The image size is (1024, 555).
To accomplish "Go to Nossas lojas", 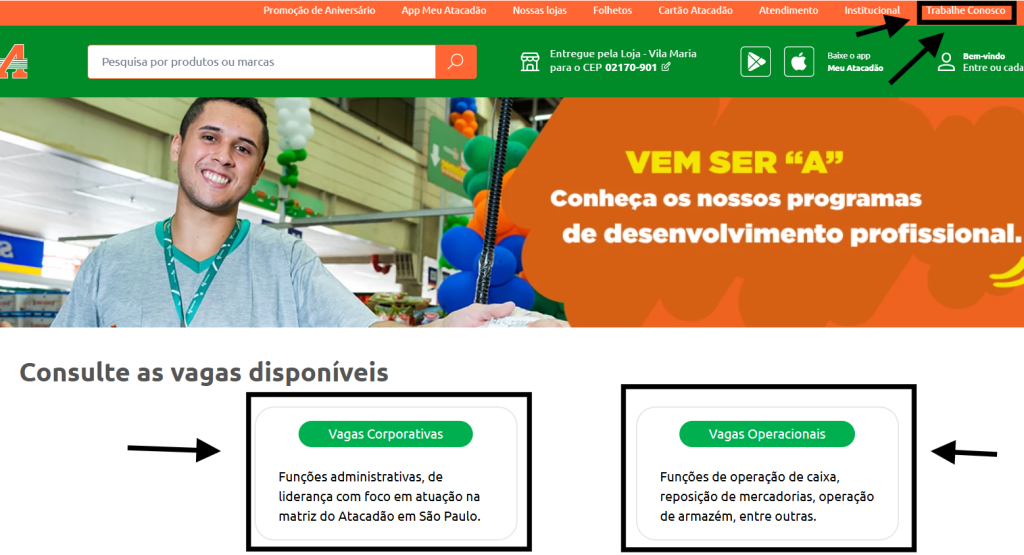I will [x=539, y=10].
